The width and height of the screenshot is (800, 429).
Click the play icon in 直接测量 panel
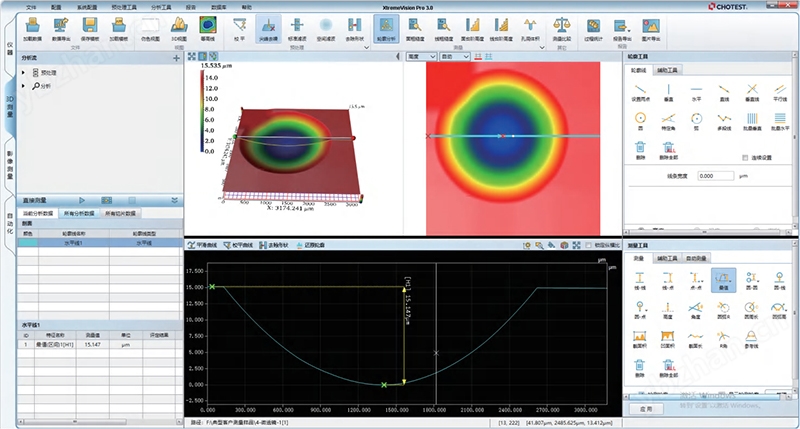tap(82, 201)
